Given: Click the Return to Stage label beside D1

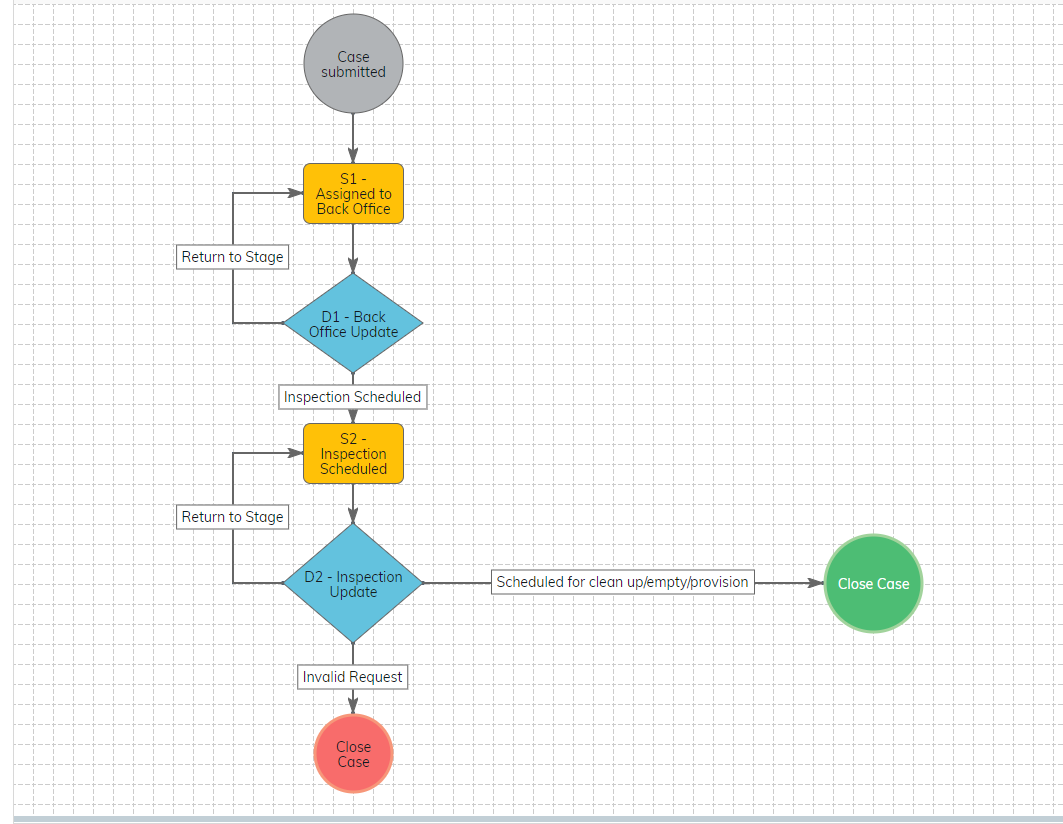Looking at the screenshot, I should tap(232, 257).
